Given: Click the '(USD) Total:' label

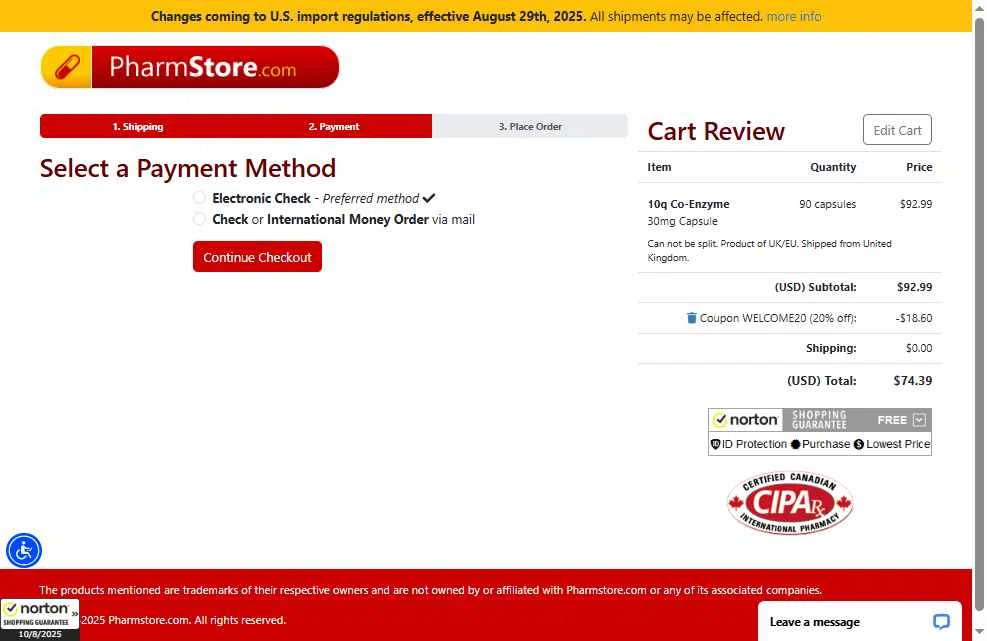Looking at the screenshot, I should [821, 381].
